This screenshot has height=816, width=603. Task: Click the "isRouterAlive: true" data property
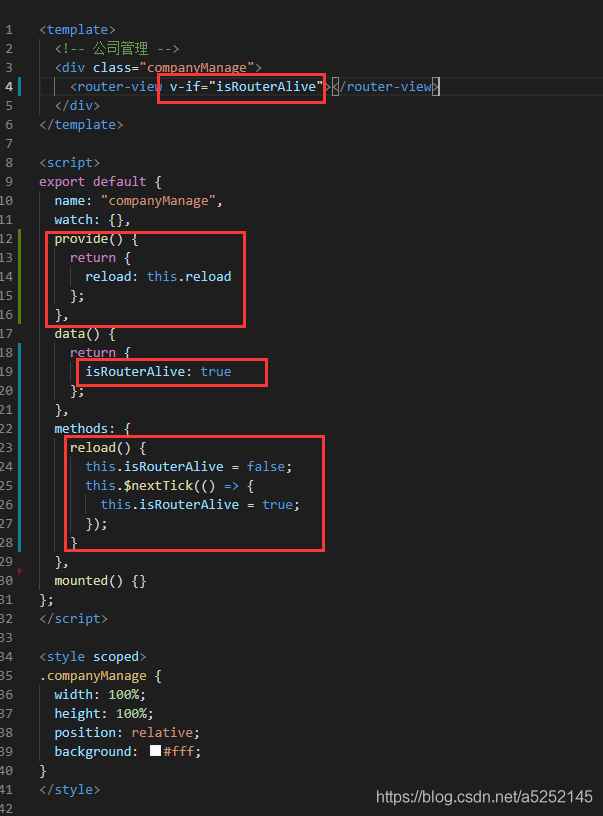158,372
